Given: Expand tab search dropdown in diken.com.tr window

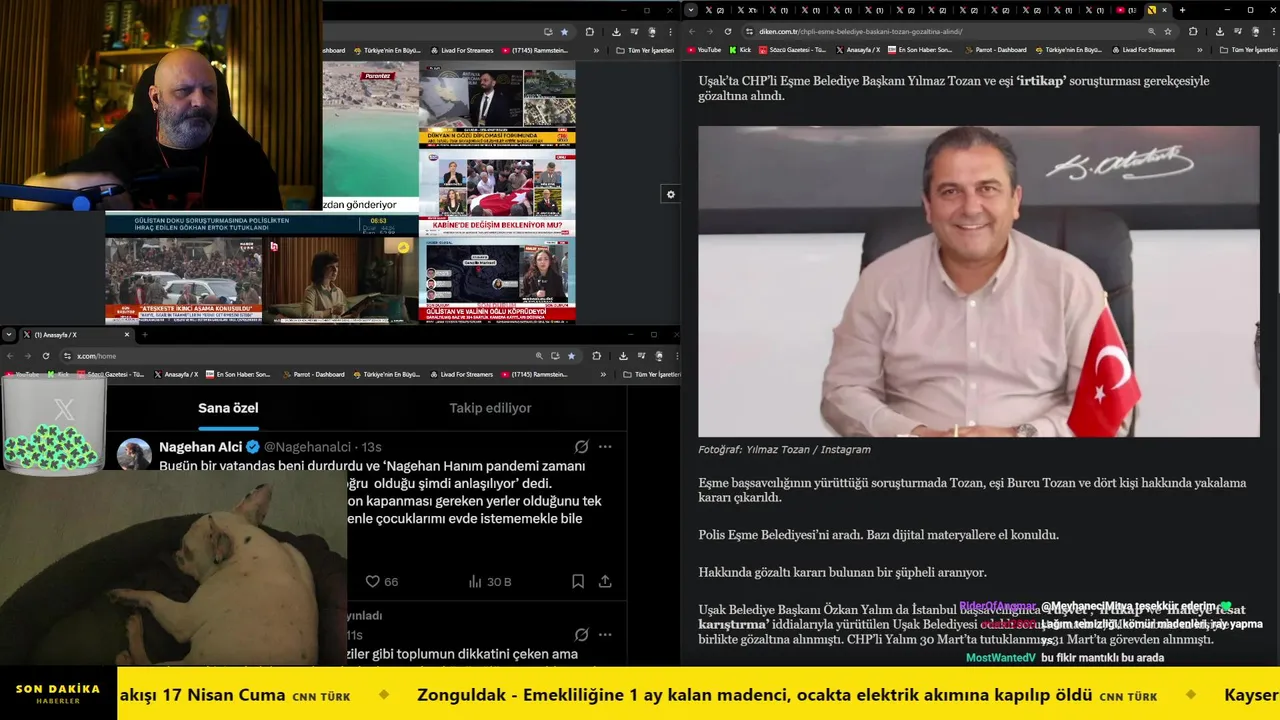Looking at the screenshot, I should tap(691, 10).
